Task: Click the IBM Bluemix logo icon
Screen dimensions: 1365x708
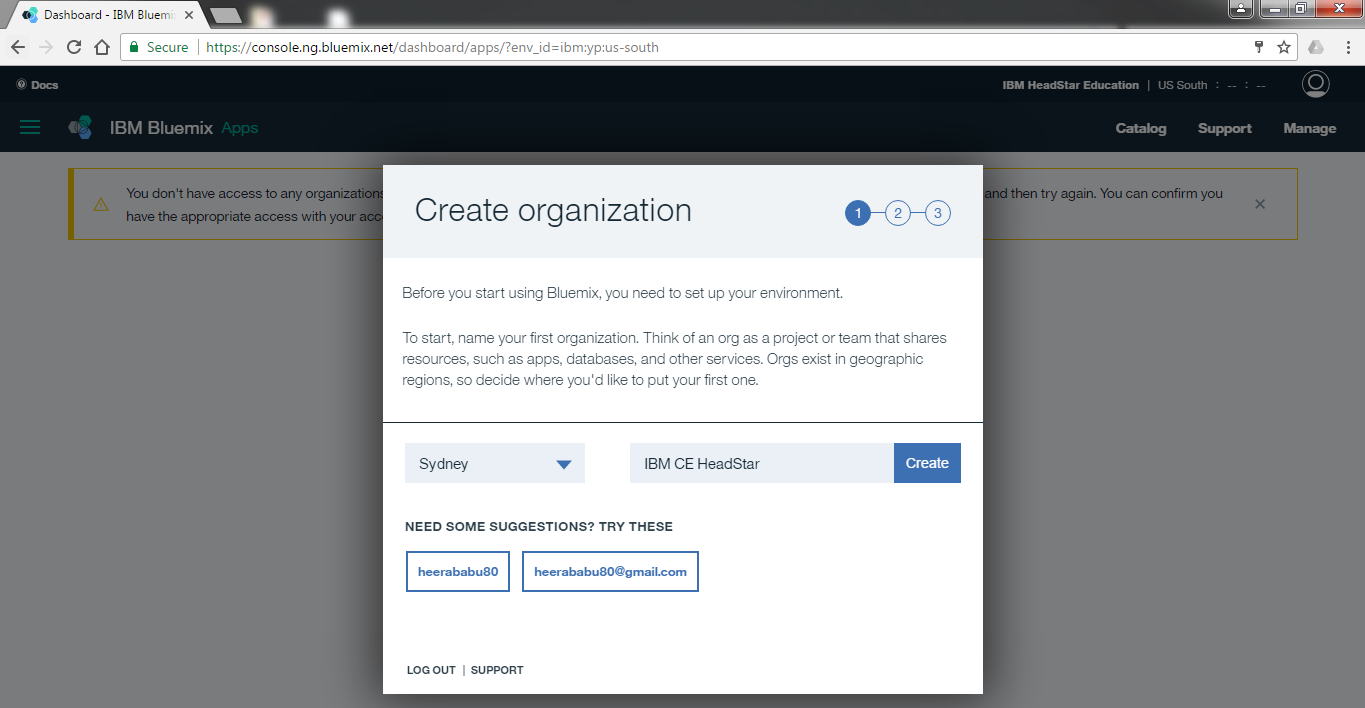Action: [80, 128]
